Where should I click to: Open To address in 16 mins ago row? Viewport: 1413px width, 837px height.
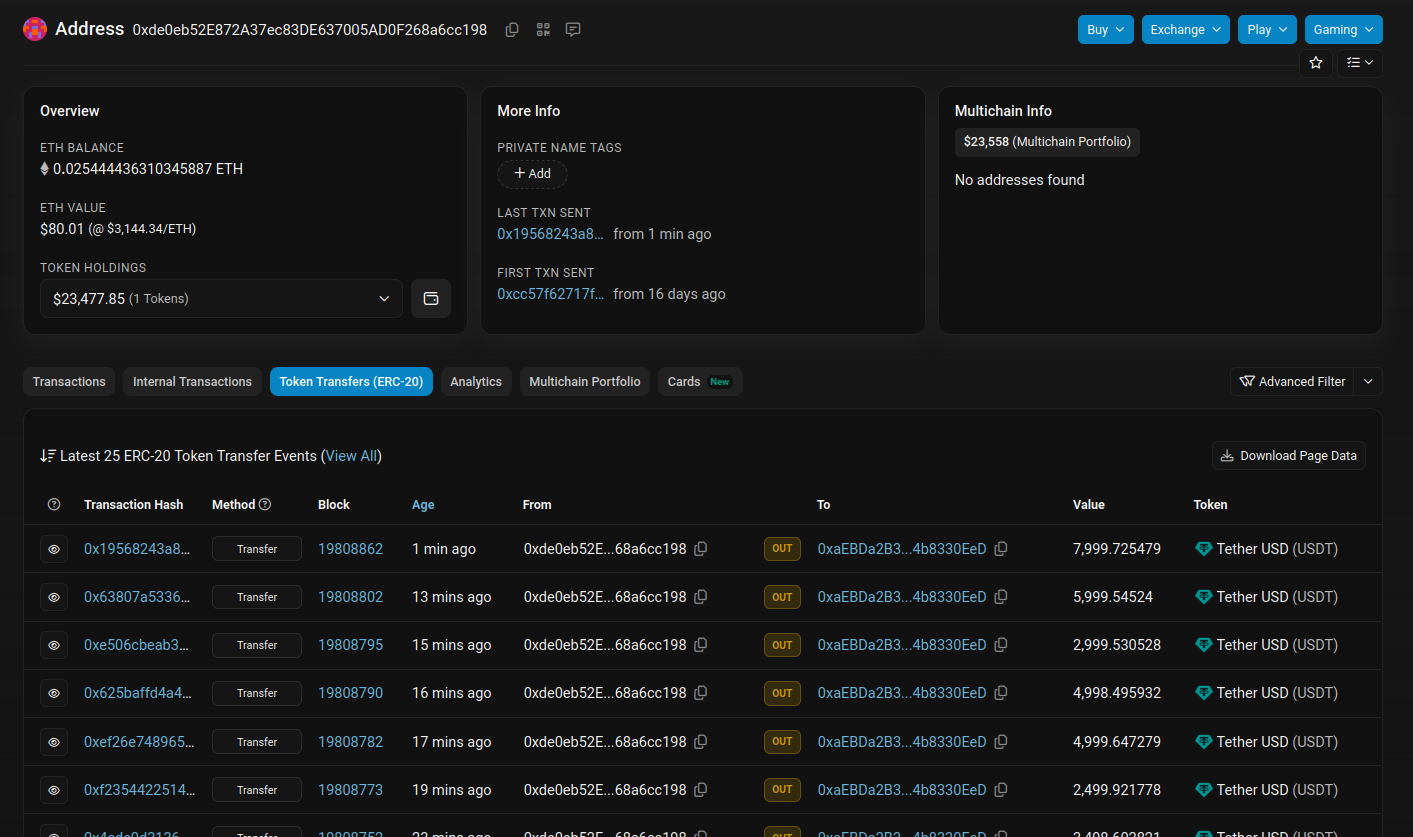(x=902, y=693)
